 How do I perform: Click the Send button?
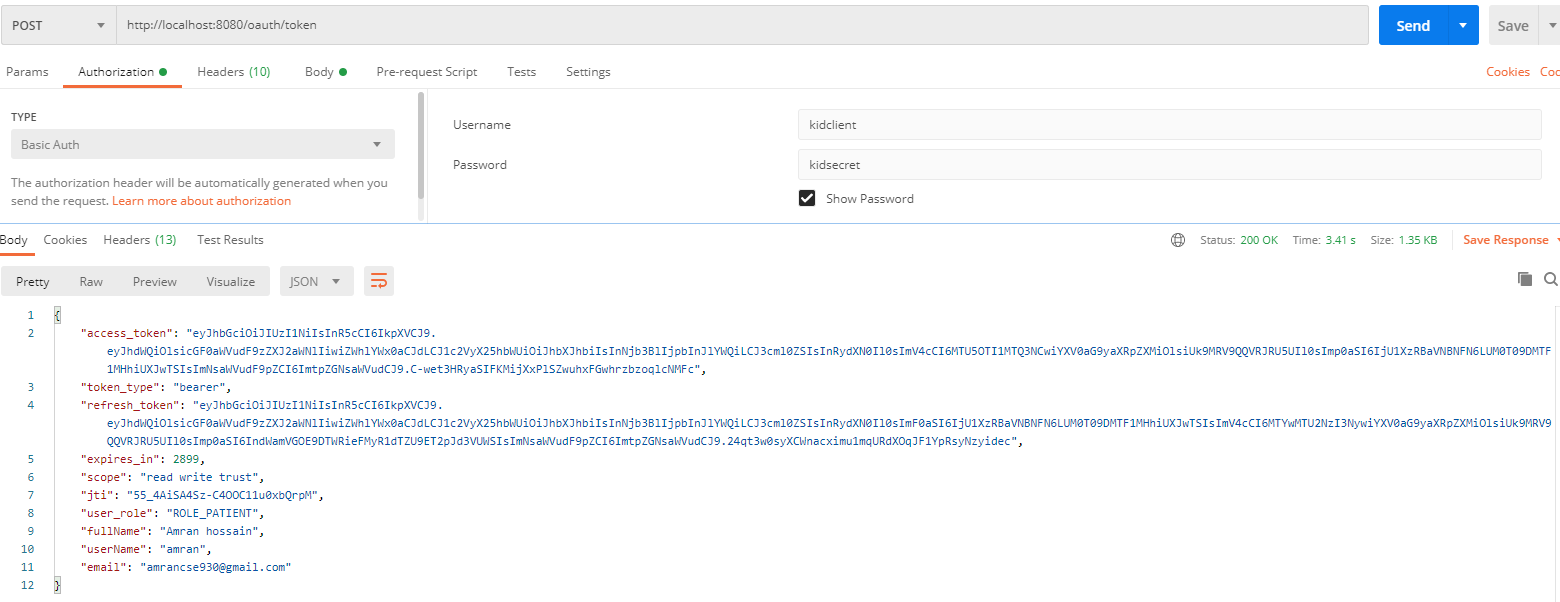(x=1412, y=25)
